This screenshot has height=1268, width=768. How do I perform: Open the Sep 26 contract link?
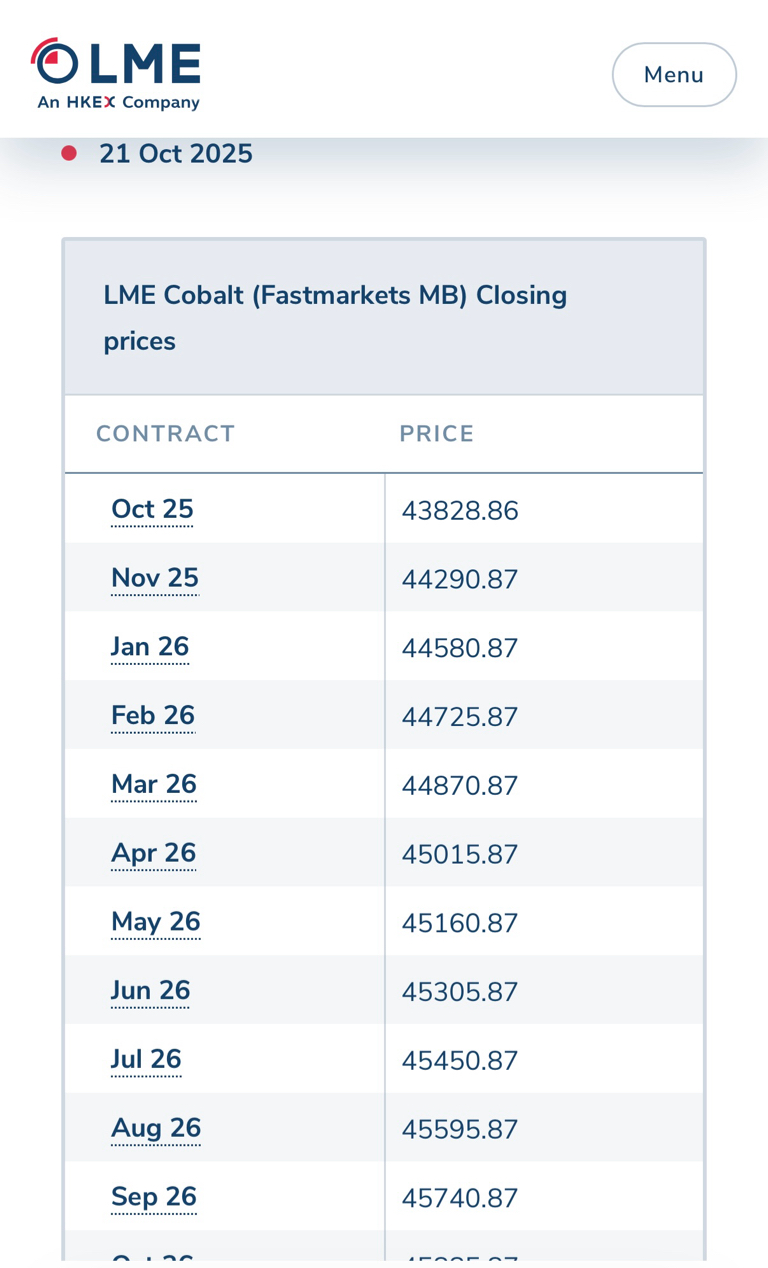(154, 1197)
